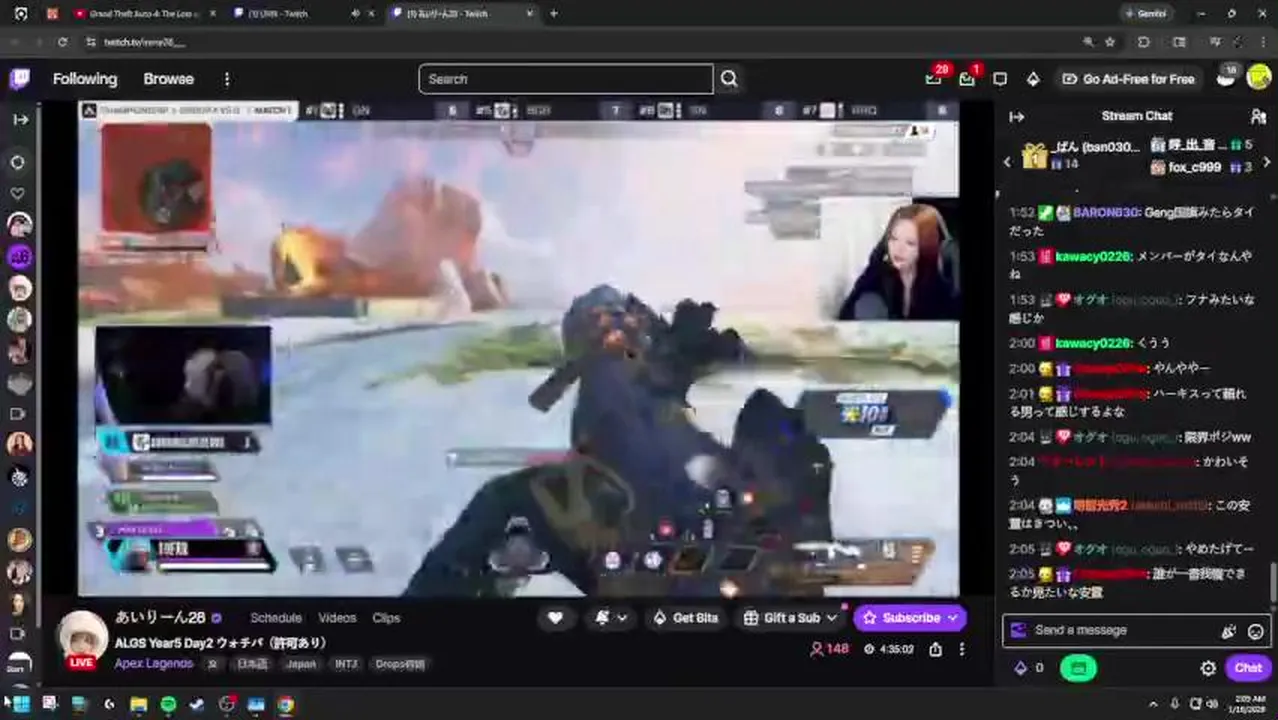Open the Clips tab of the channel
Image resolution: width=1278 pixels, height=720 pixels.
click(386, 618)
